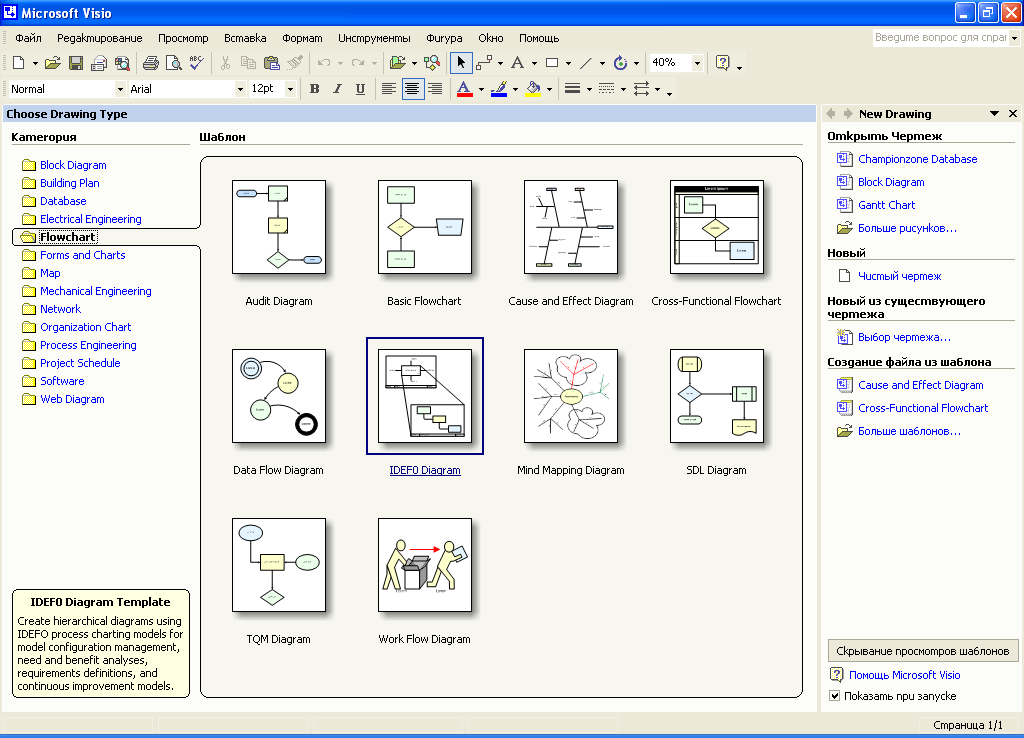
Task: Align text left
Action: [x=389, y=89]
